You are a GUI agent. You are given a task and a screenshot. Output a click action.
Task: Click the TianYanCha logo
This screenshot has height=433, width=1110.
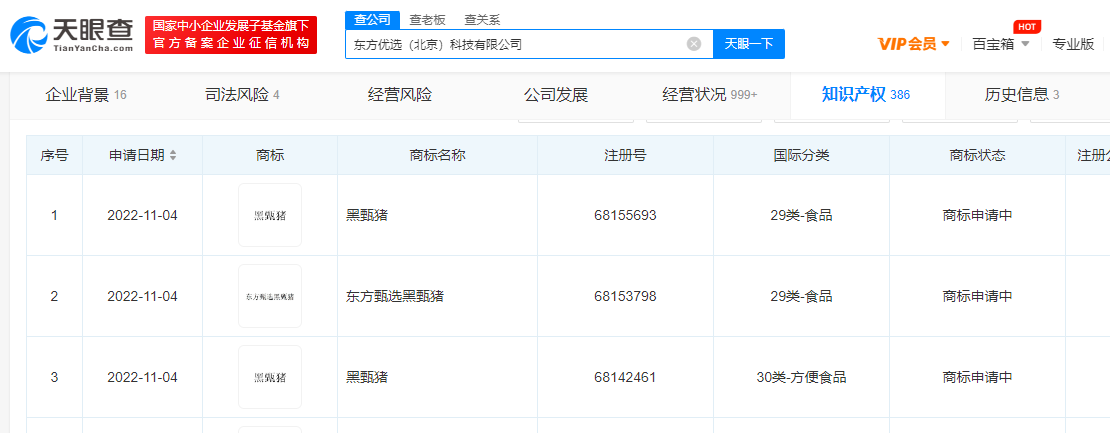[71, 35]
